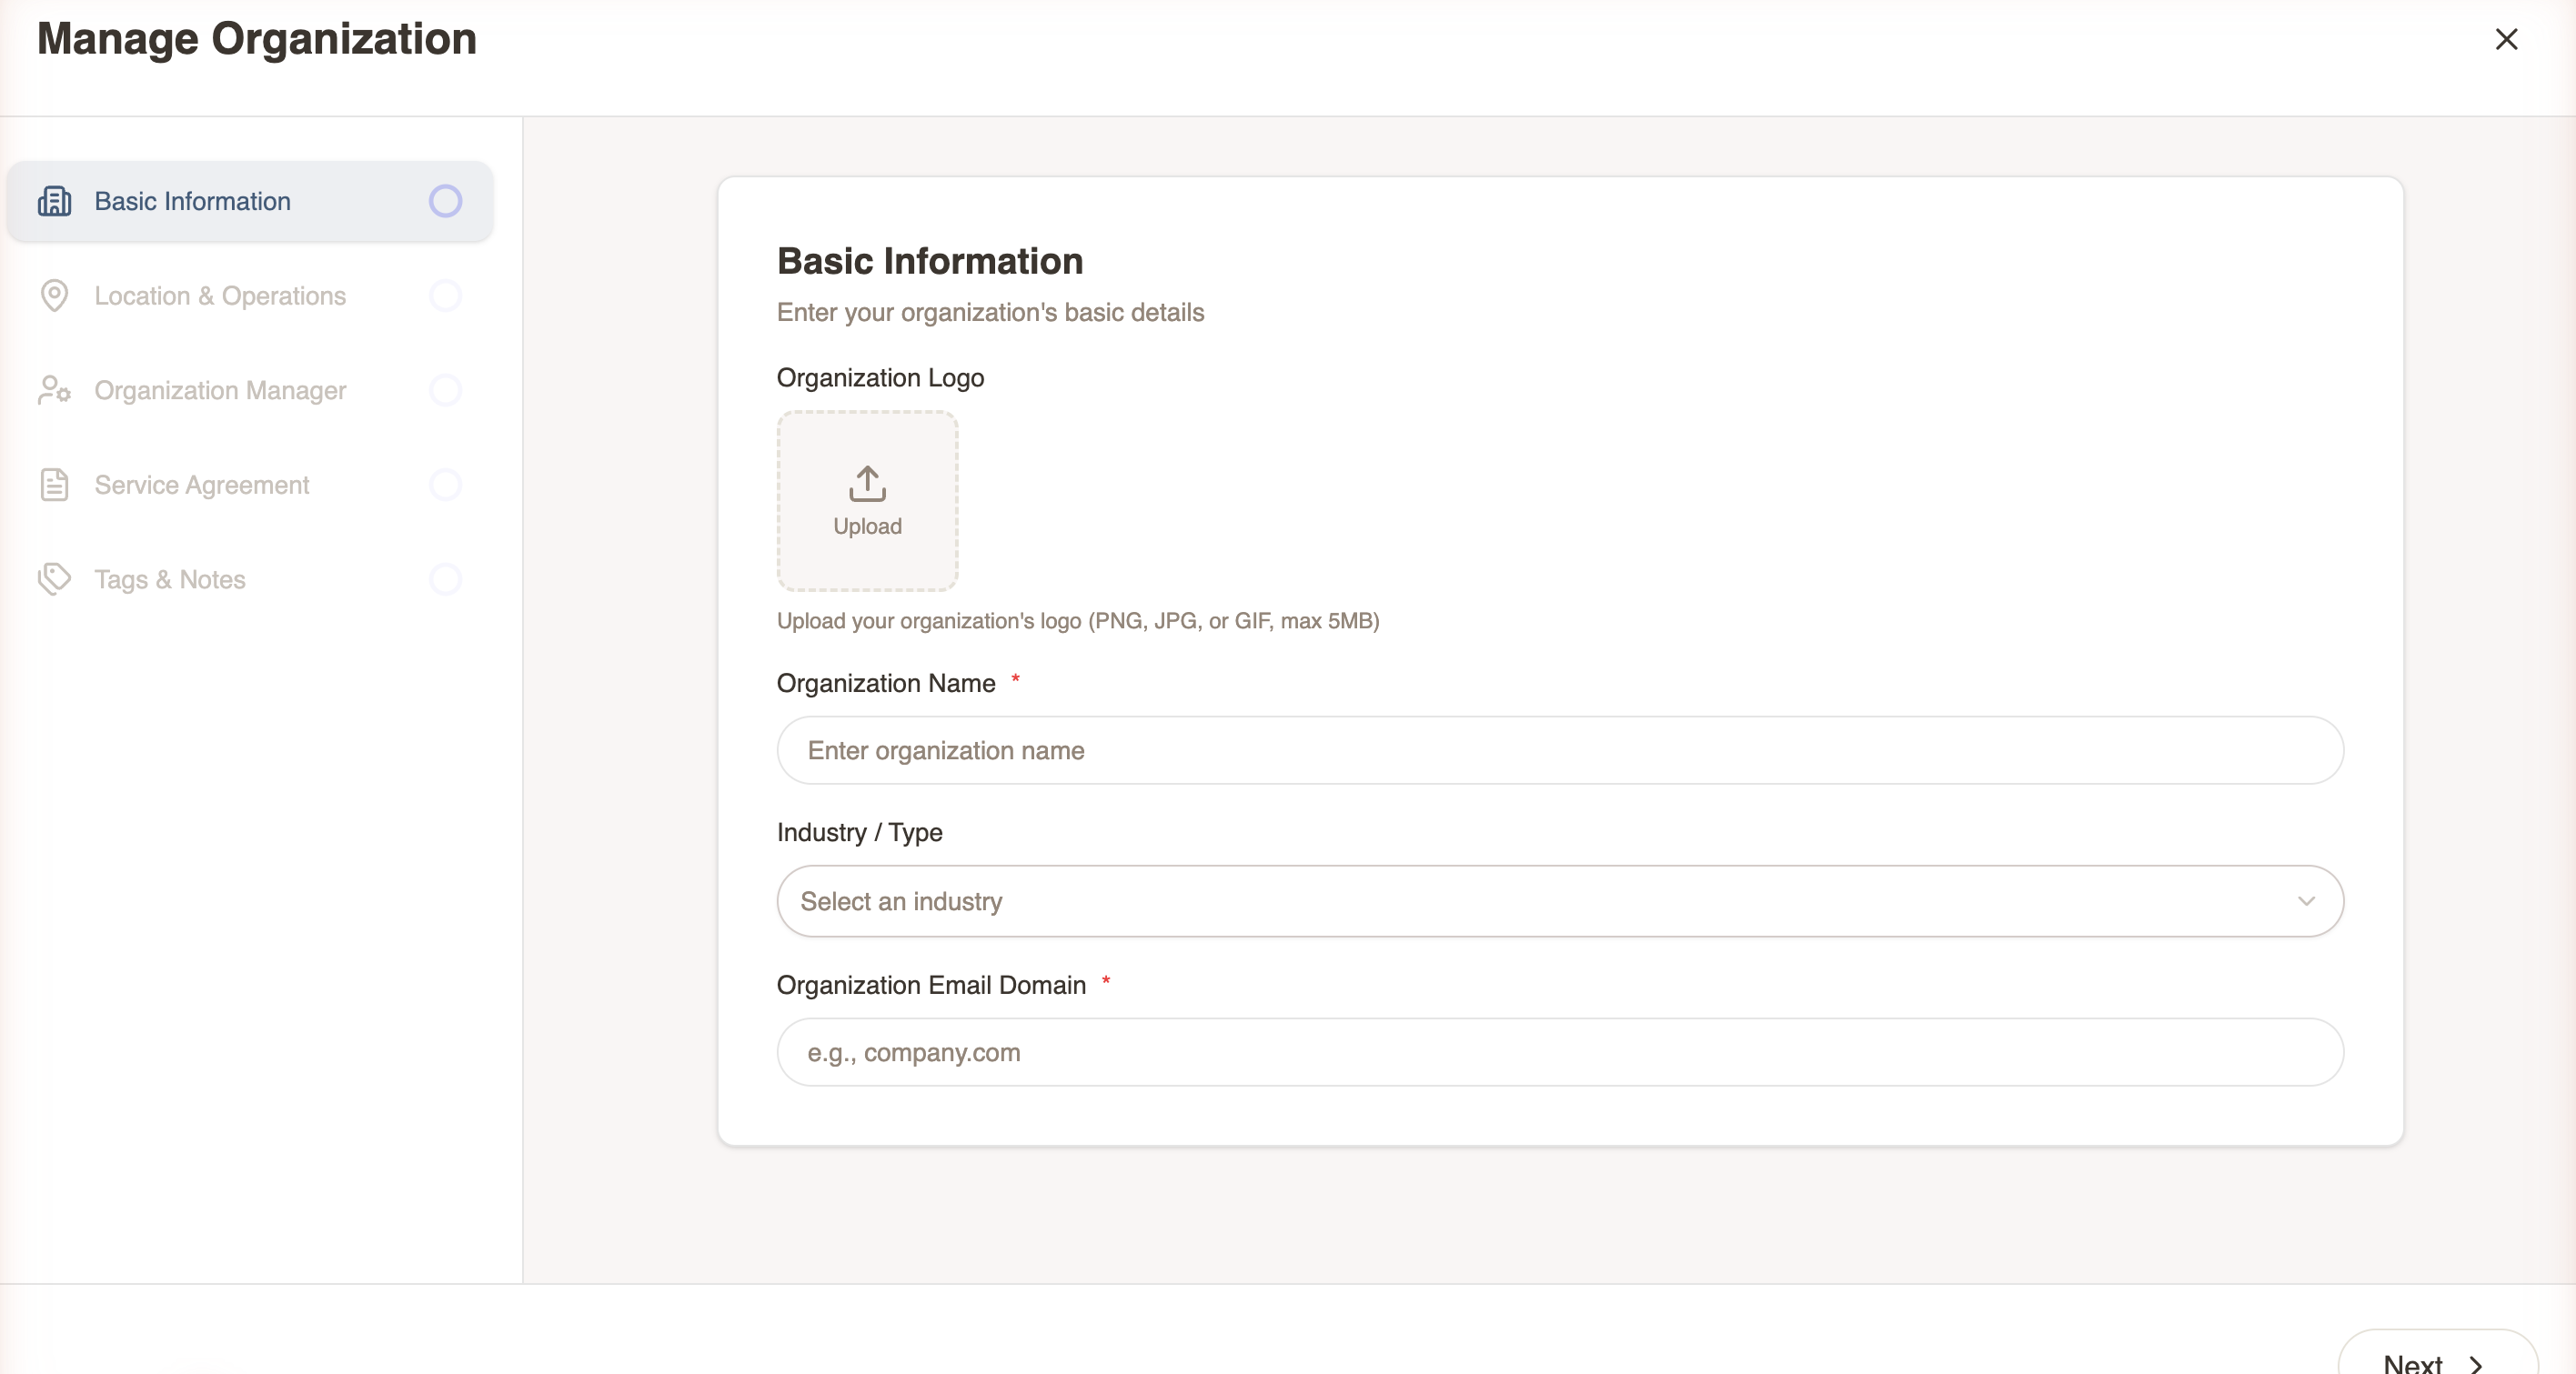Click the Basic Information step status circle
The height and width of the screenshot is (1374, 2576).
(445, 201)
